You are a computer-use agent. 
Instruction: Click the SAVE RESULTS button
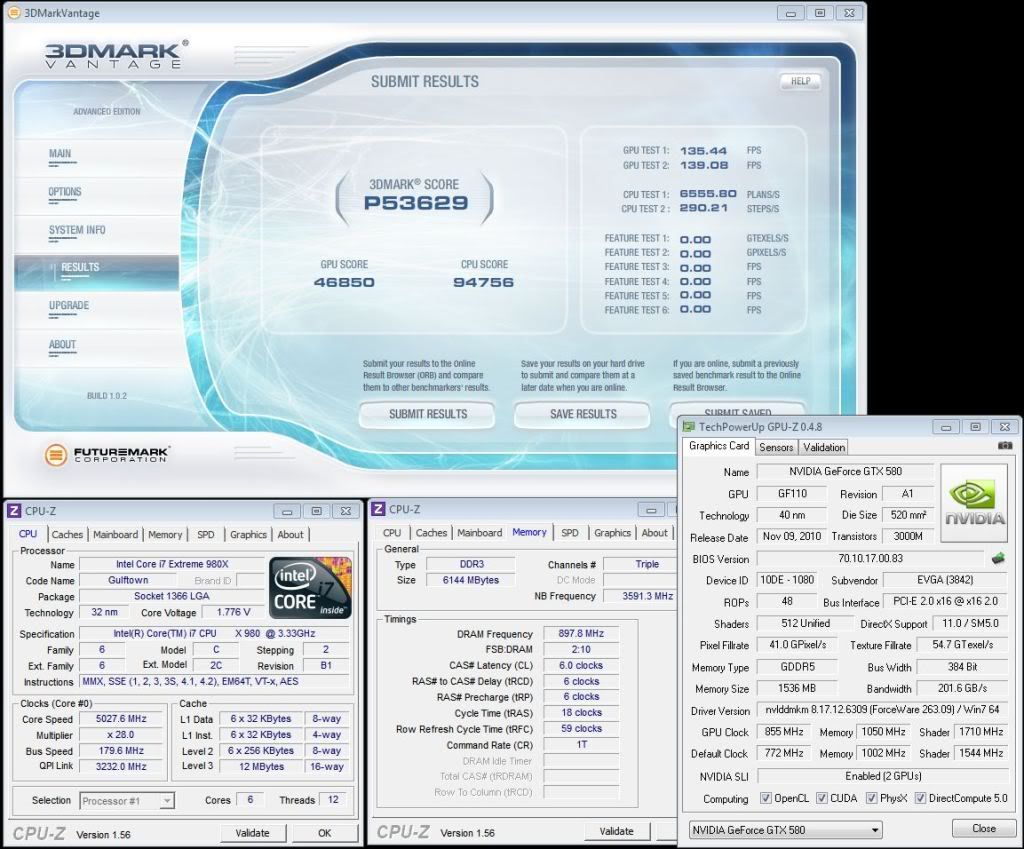583,414
